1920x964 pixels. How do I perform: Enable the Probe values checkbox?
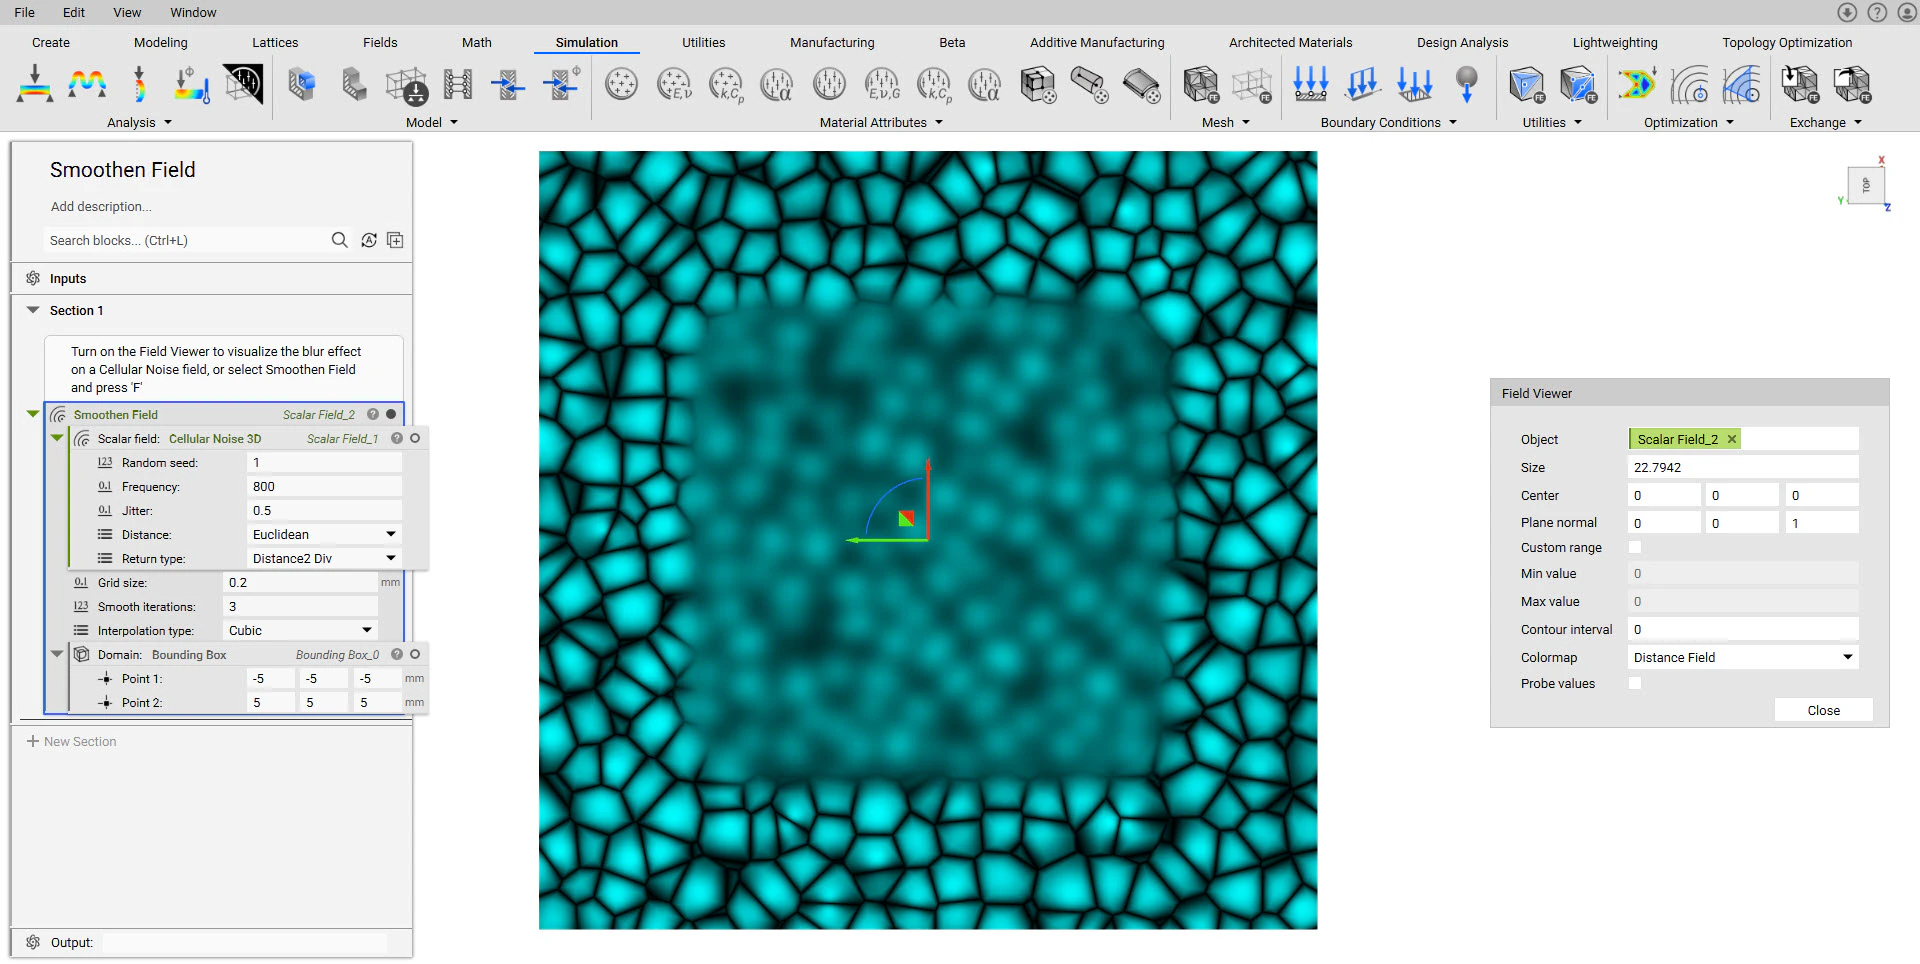pos(1635,683)
